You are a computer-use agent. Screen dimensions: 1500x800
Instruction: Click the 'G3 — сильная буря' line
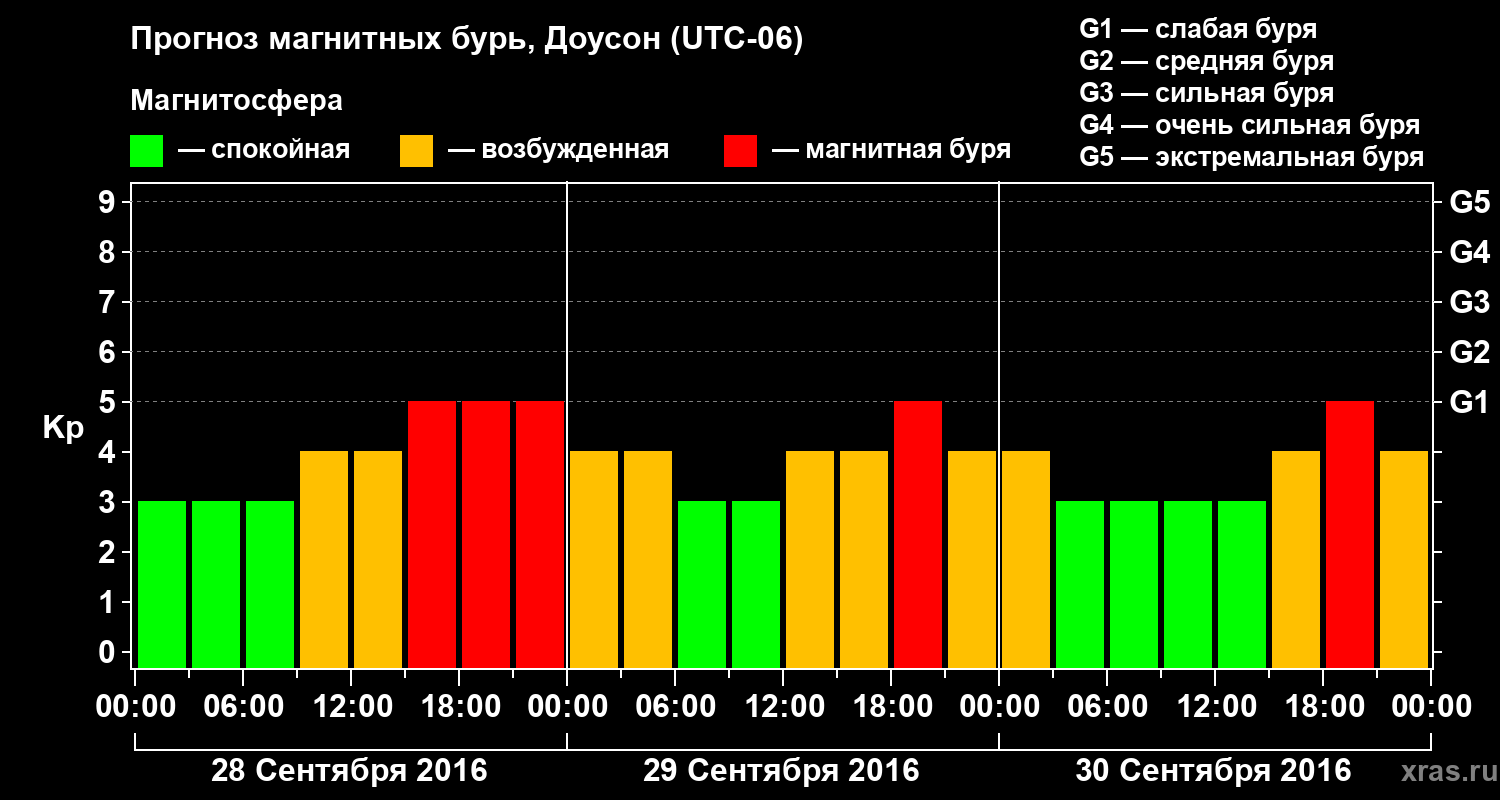1206,93
